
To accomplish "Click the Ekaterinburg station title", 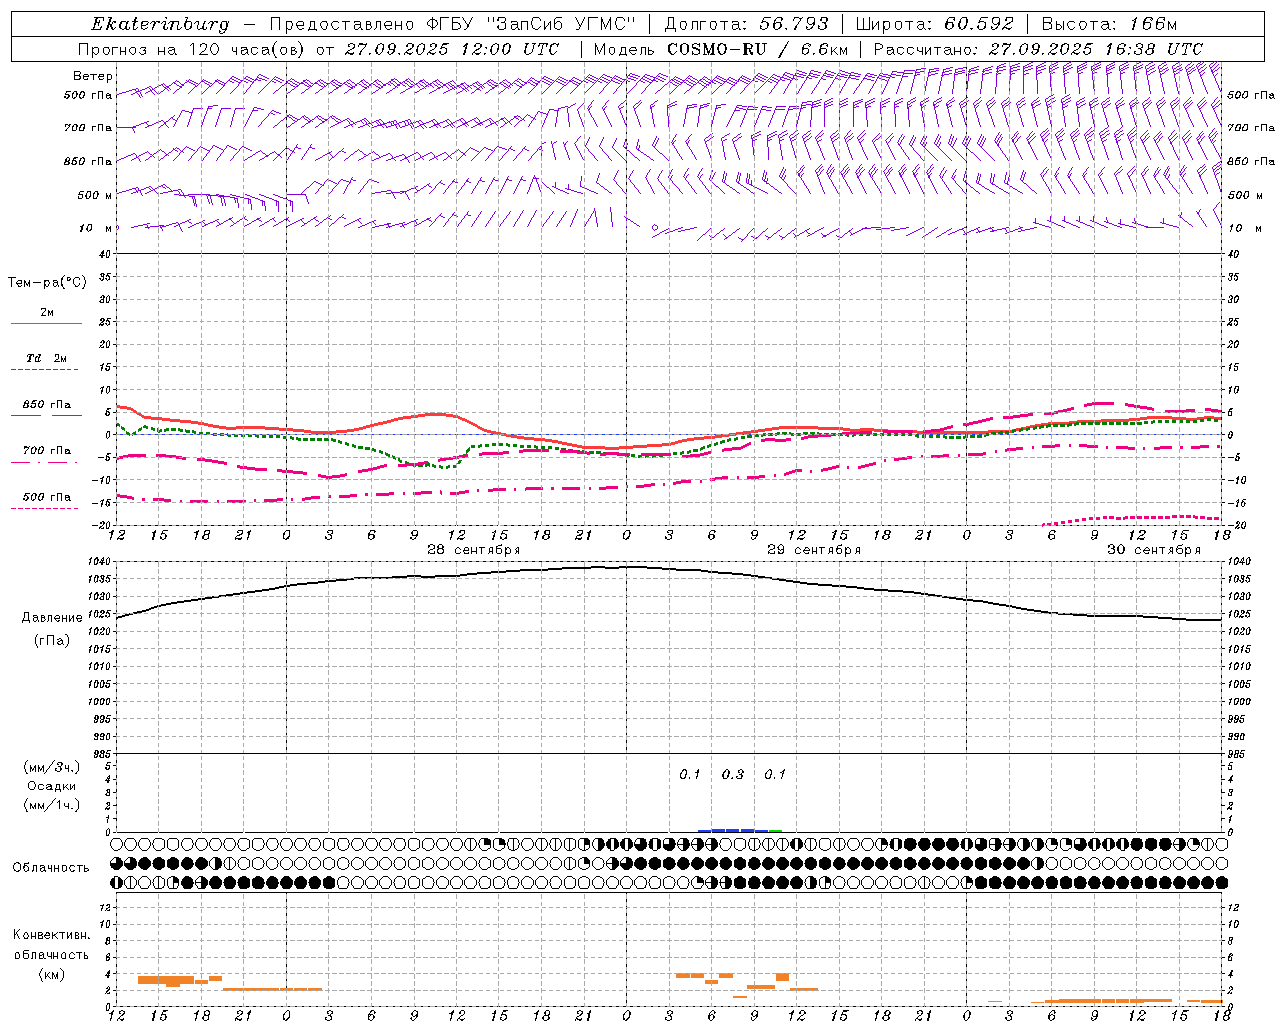I will point(160,24).
